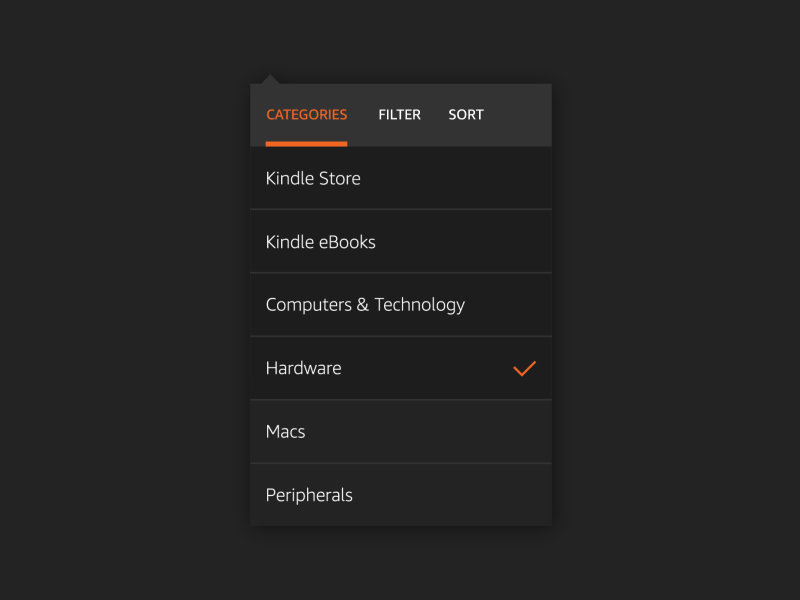Click outside the popup to dismiss it

click(120, 300)
